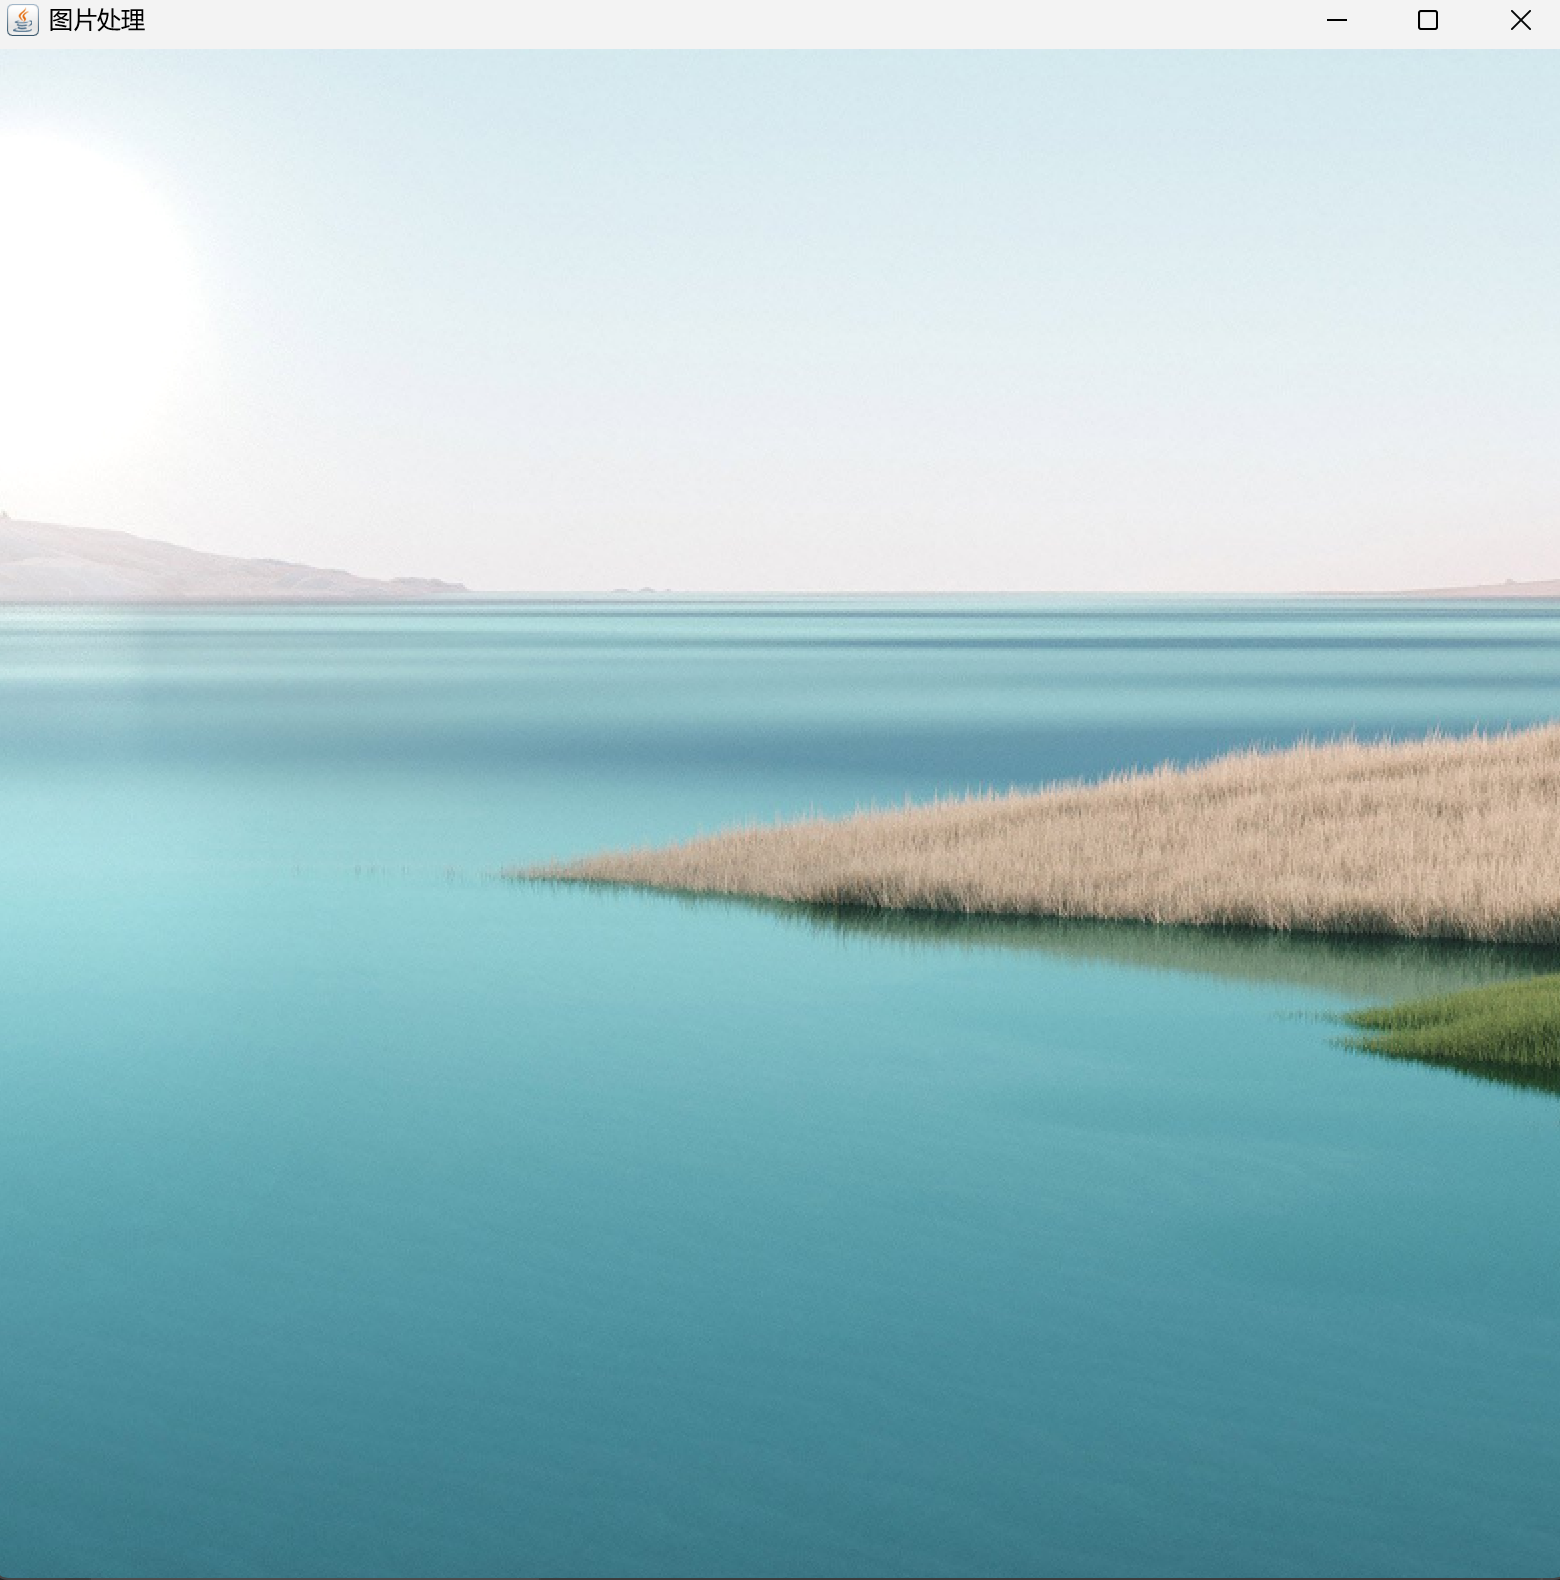Close the 图片处理 window
1560x1580 pixels.
[x=1520, y=20]
